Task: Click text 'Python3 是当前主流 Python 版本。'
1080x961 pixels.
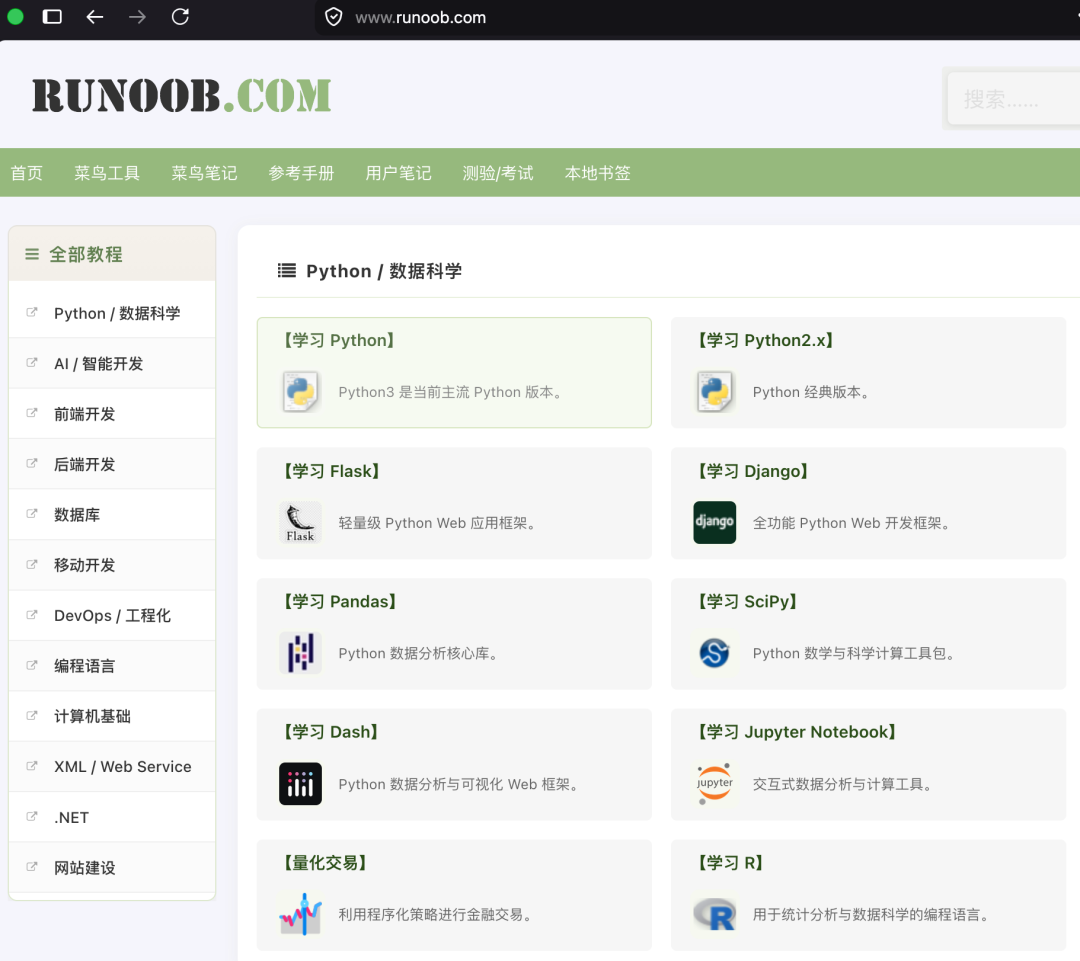Action: tap(453, 392)
